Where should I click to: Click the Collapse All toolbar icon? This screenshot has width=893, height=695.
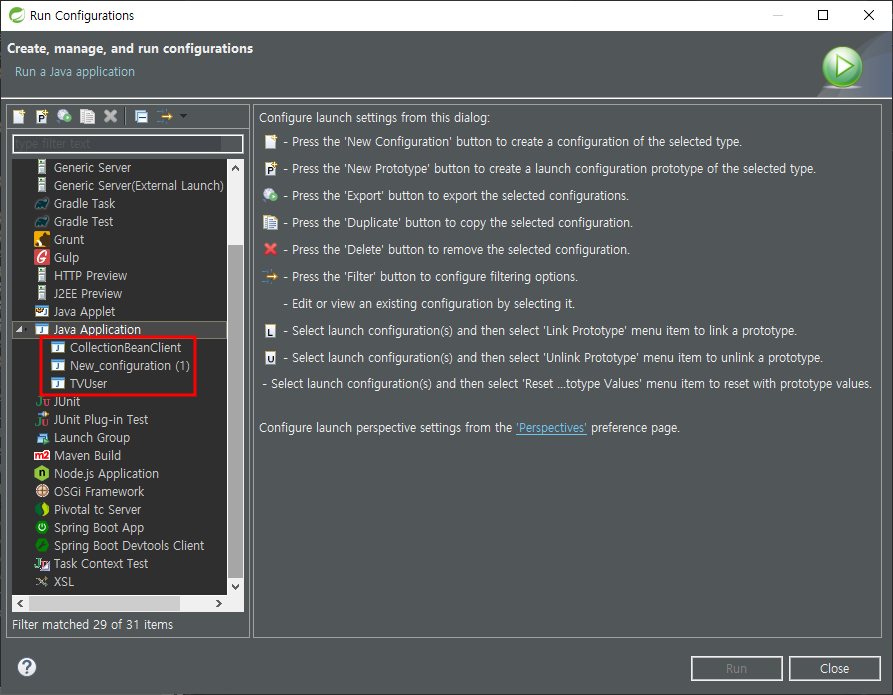[x=141, y=117]
